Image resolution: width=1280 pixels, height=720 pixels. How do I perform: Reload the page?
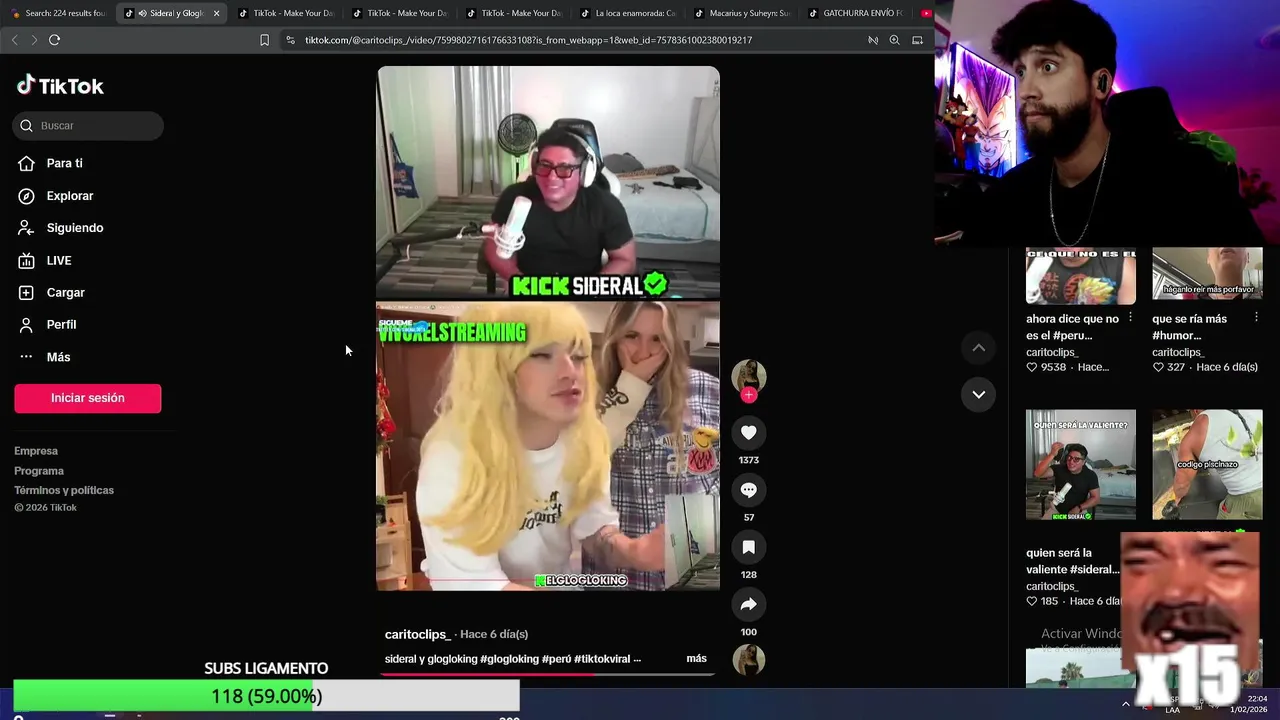pyautogui.click(x=54, y=40)
